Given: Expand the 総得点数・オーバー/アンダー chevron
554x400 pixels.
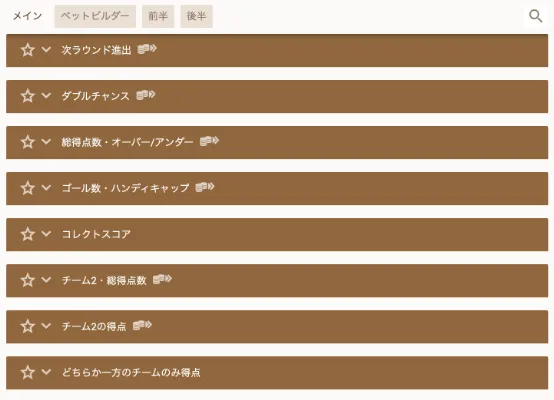Looking at the screenshot, I should 46,142.
